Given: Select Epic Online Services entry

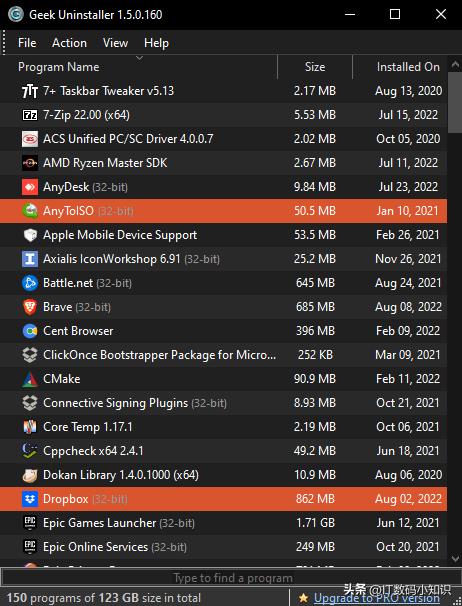Looking at the screenshot, I should point(223,547).
